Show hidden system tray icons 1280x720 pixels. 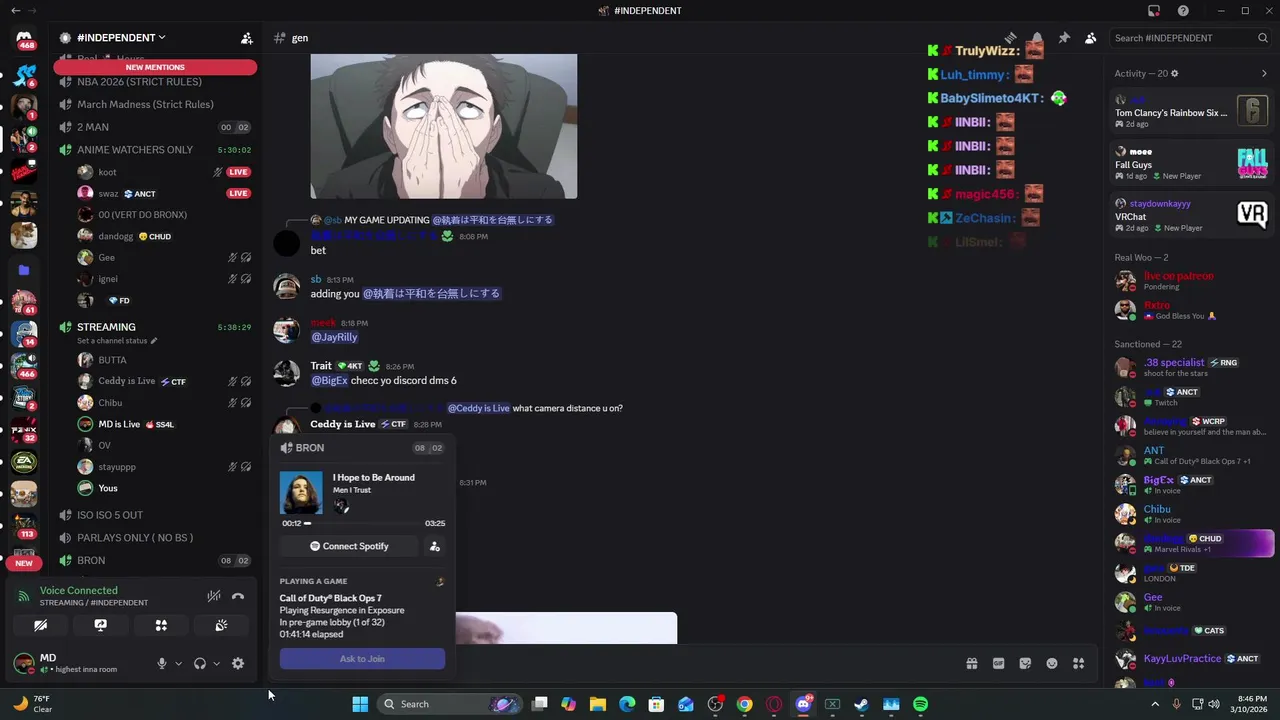[1155, 704]
